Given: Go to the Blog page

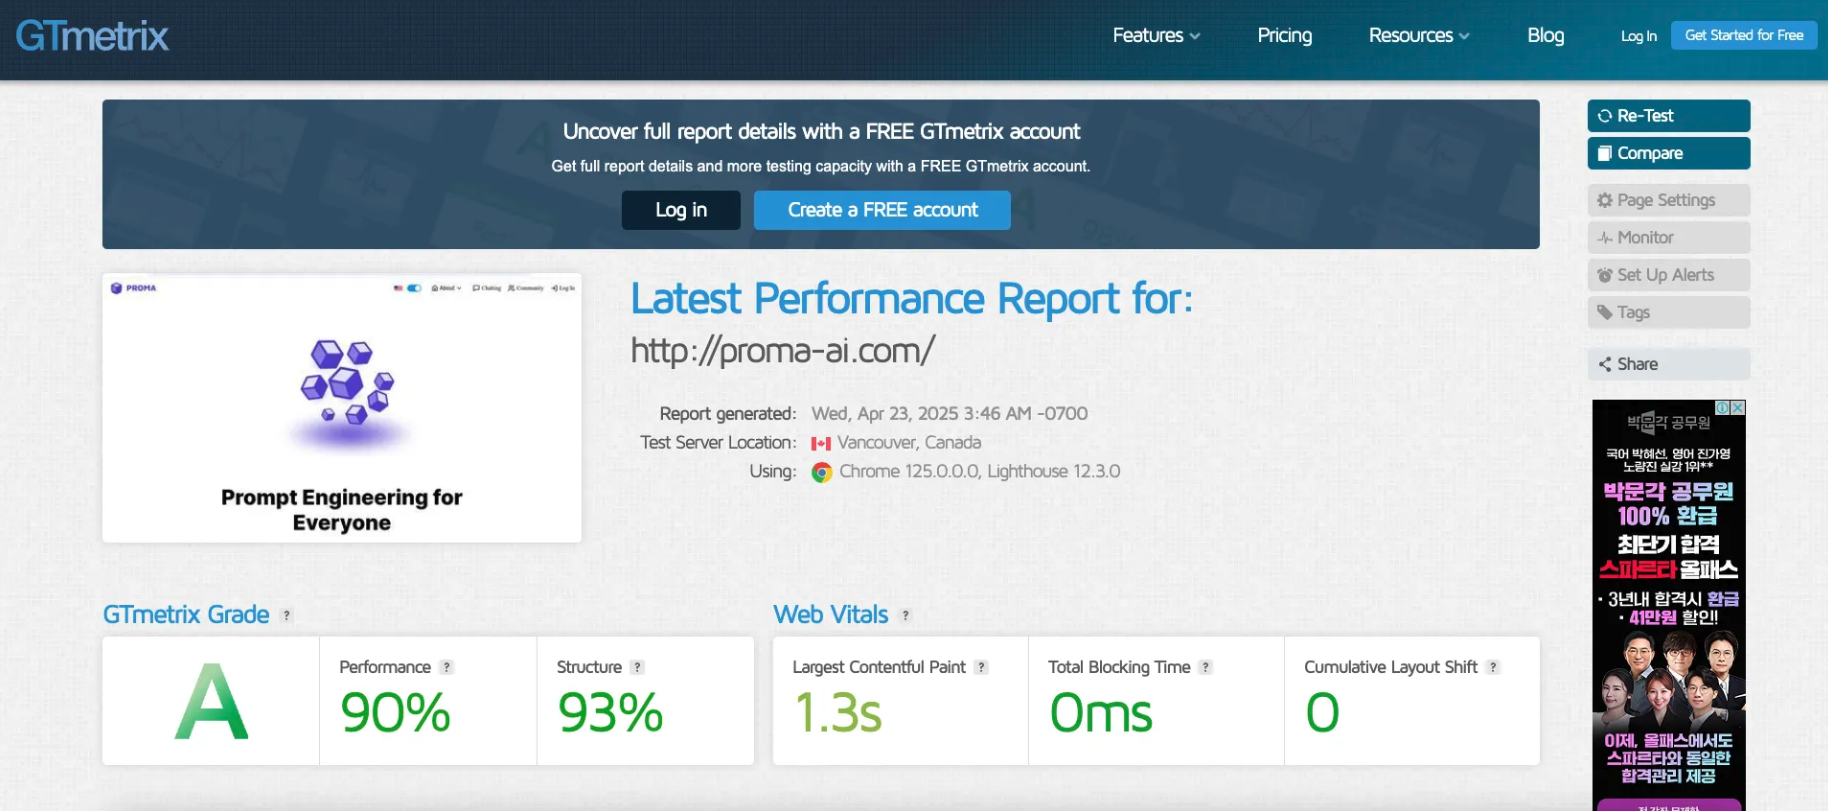Looking at the screenshot, I should point(1545,35).
